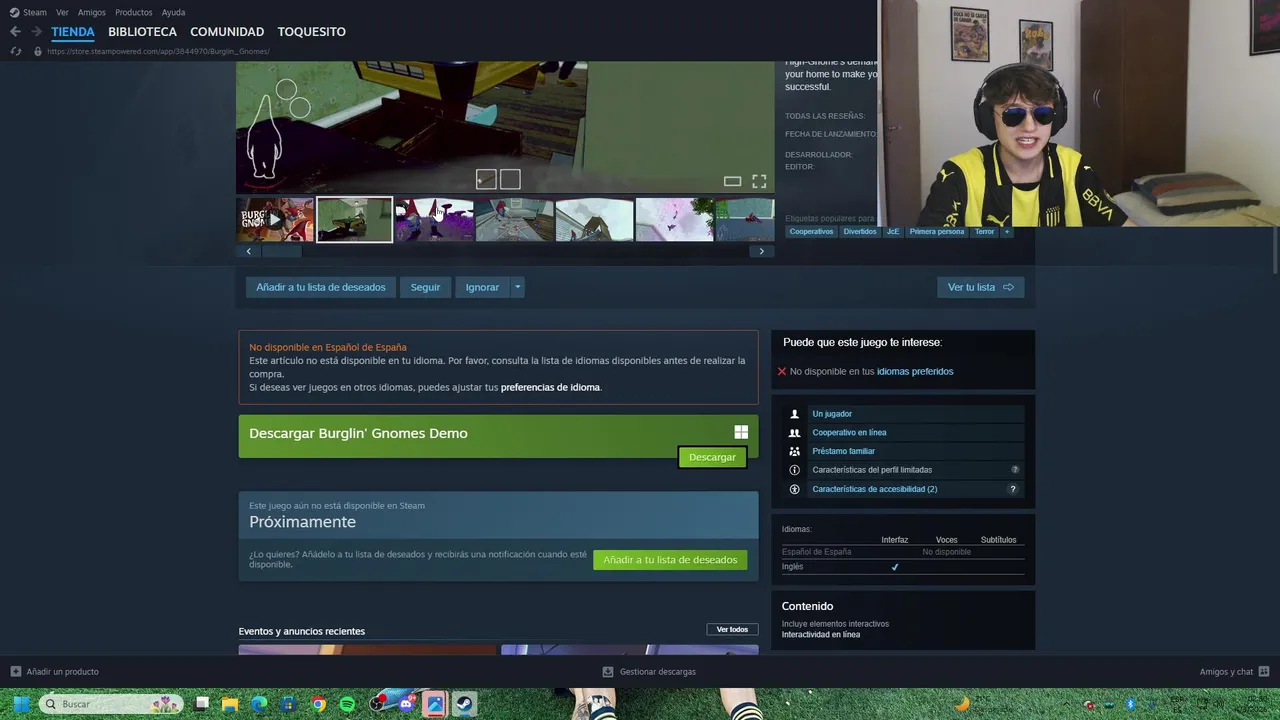Image resolution: width=1280 pixels, height=720 pixels.
Task: Show more tags with the plus button
Action: [1007, 232]
